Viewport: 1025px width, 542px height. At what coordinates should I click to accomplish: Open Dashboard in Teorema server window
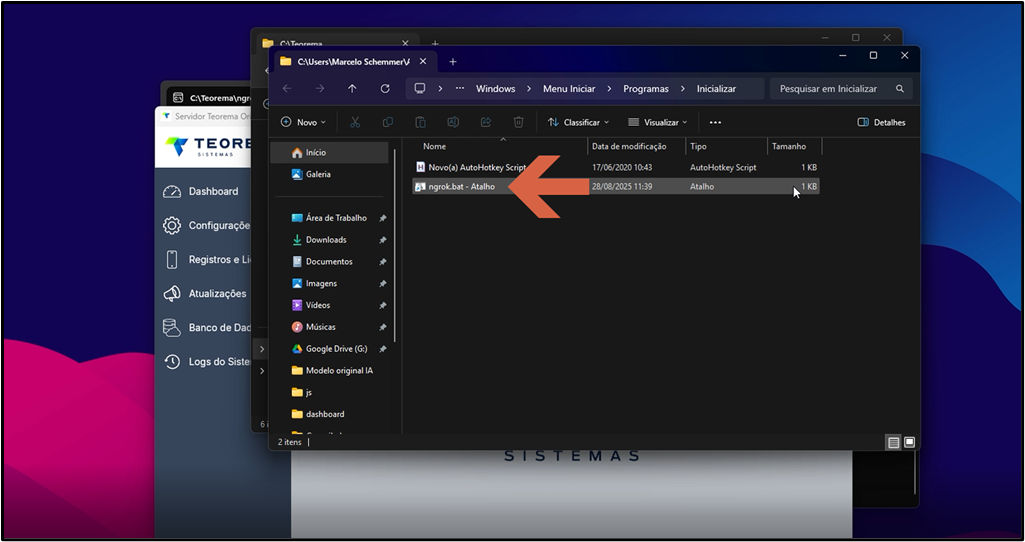(x=203, y=192)
